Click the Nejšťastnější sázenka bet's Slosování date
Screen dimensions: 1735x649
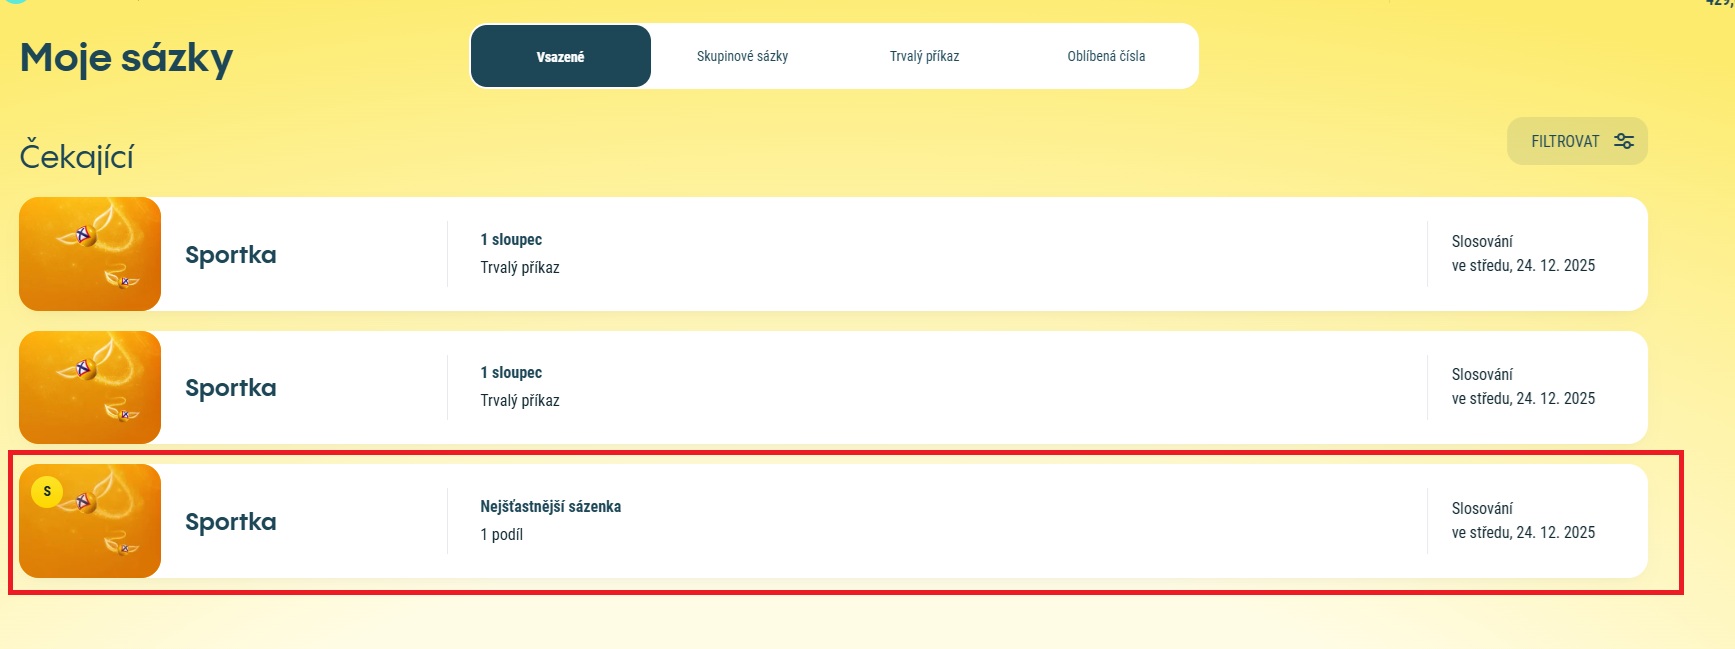point(1523,533)
